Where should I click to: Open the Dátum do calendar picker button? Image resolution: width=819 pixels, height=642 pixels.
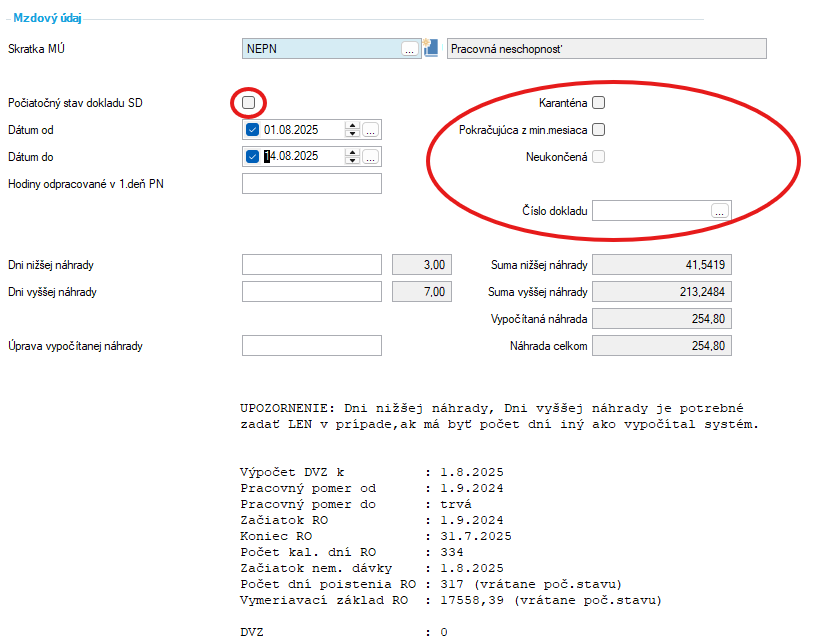click(x=370, y=157)
